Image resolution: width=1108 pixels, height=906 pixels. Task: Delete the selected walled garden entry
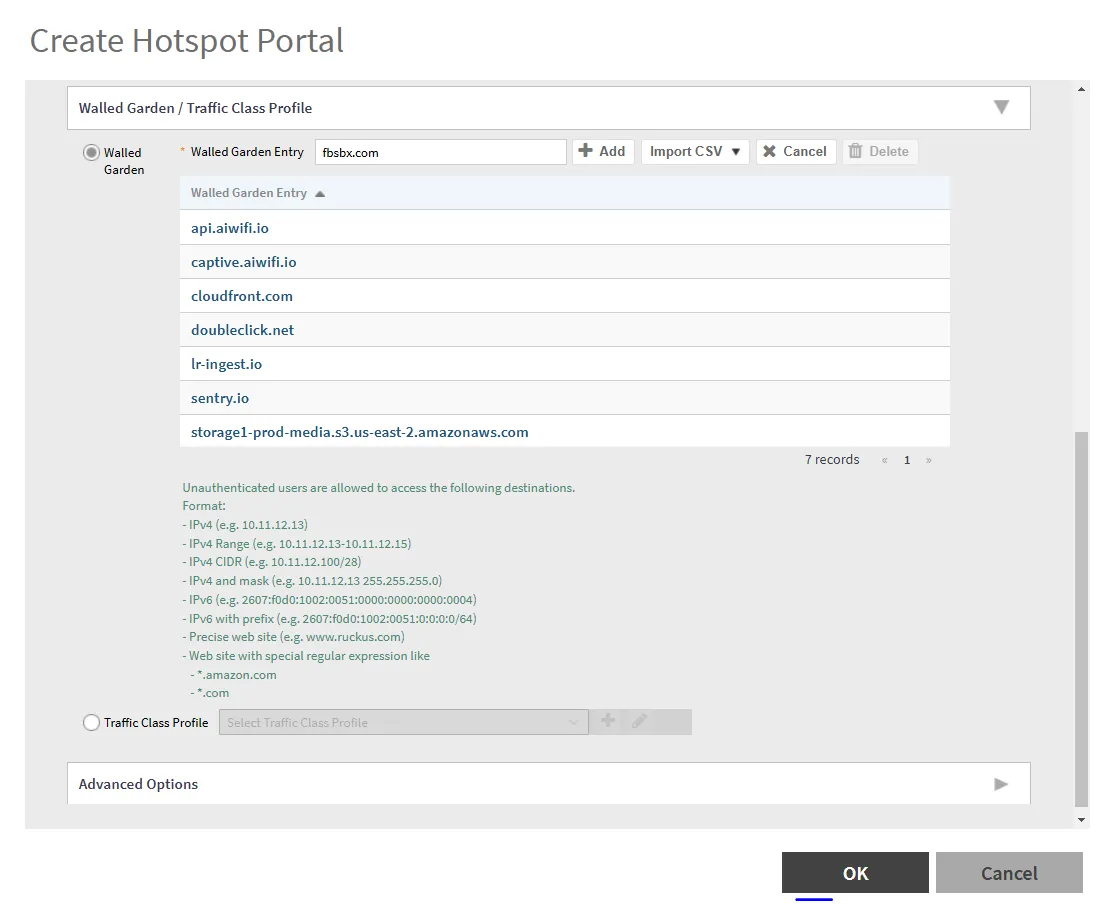click(878, 151)
